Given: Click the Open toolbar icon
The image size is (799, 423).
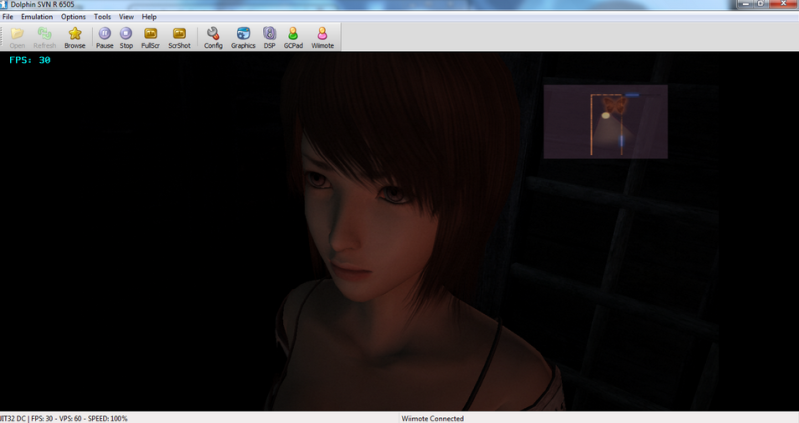Looking at the screenshot, I should 17,38.
